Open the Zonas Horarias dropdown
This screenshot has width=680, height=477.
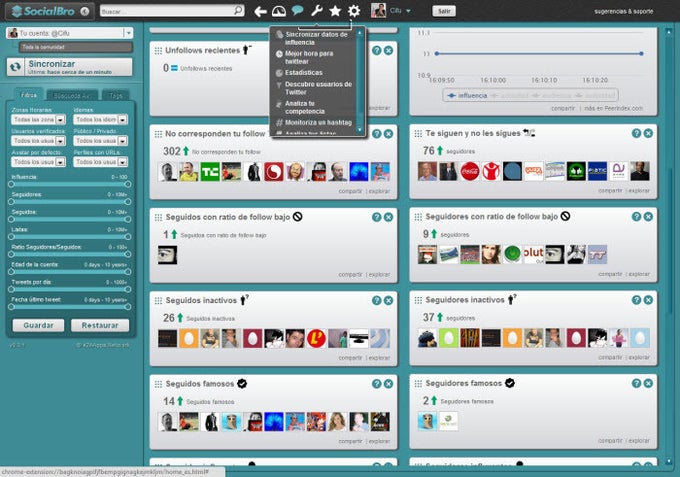click(39, 119)
